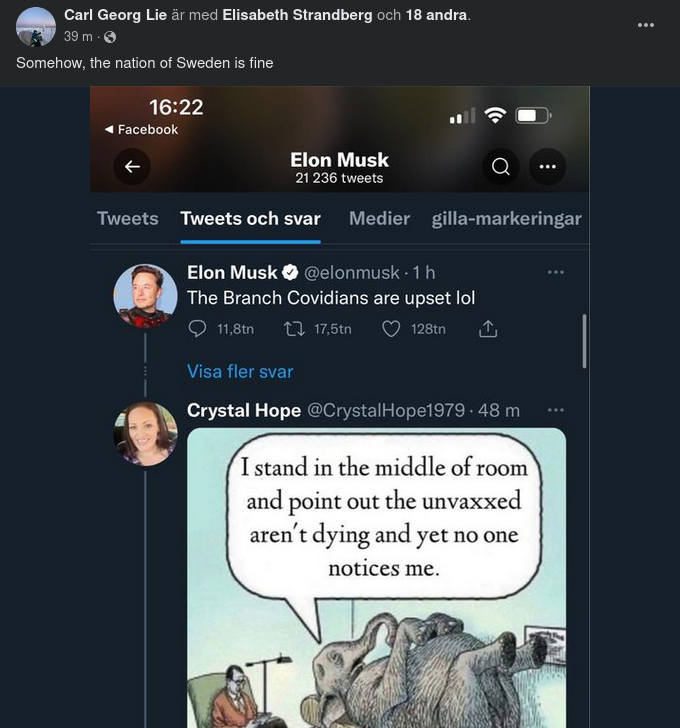Tap the back arrow in Twitter header

[x=132, y=167]
